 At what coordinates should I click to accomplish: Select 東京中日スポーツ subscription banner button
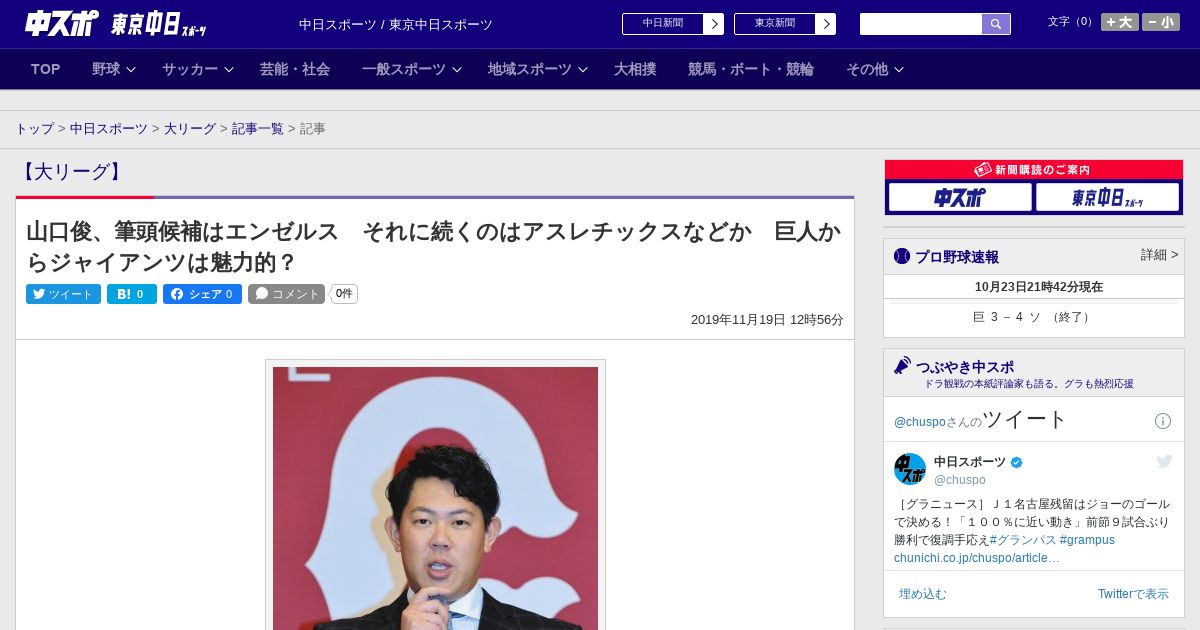pos(1107,197)
